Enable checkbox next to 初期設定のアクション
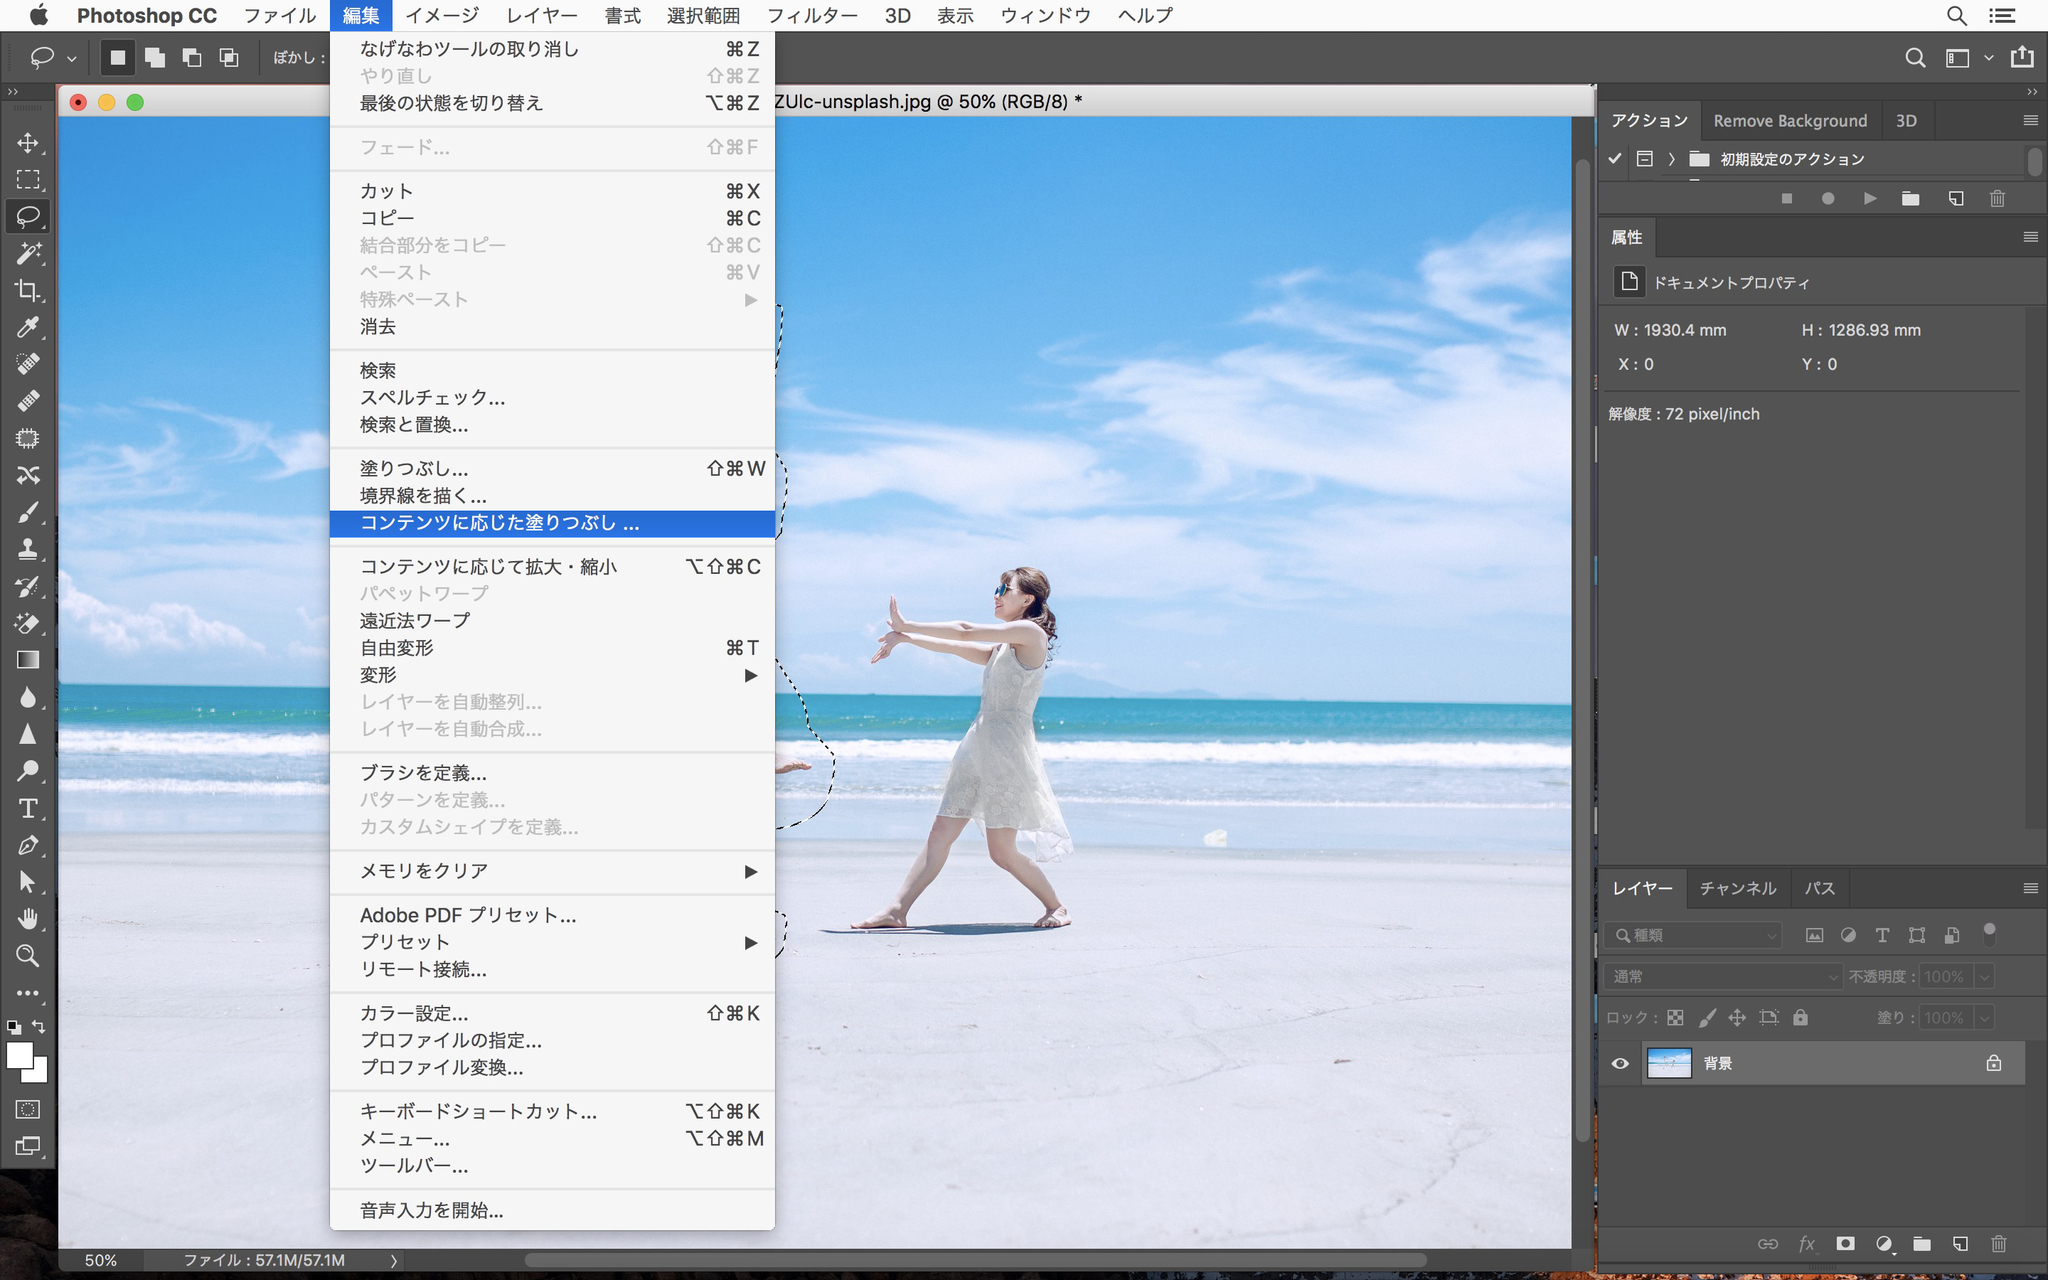 1615,158
